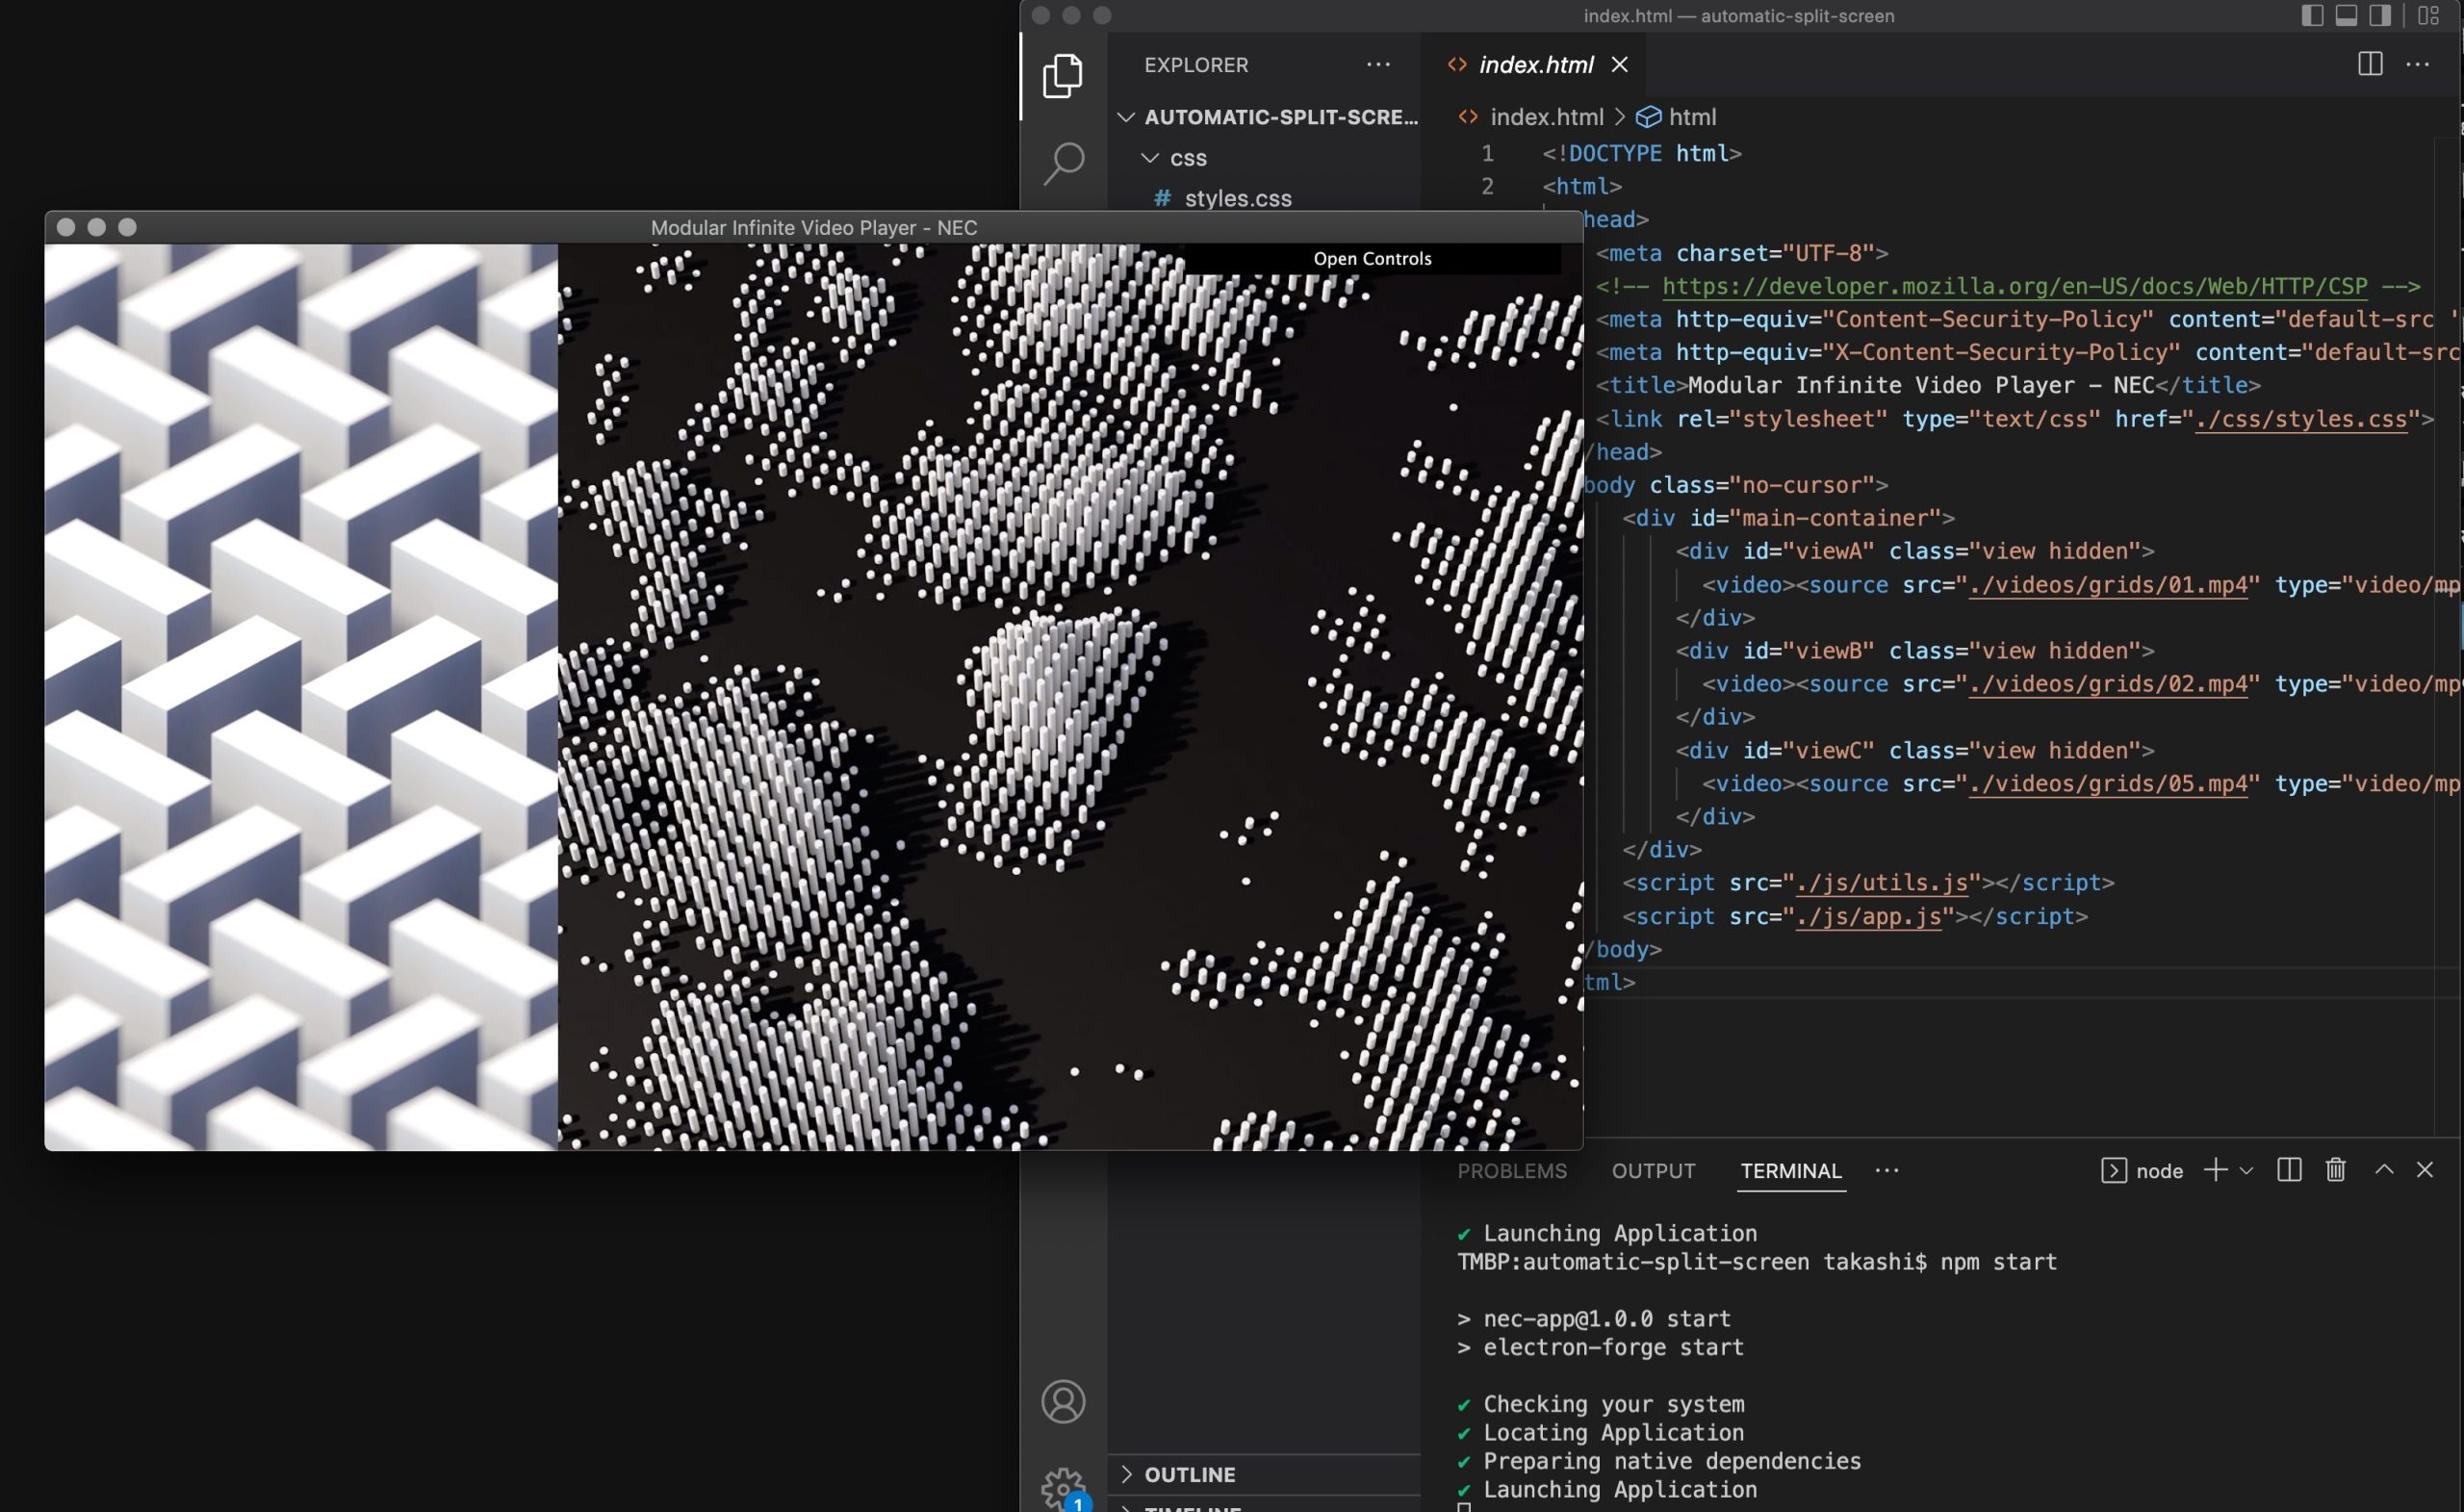2464x1512 pixels.
Task: Open the terminal launch profile dropdown arrow
Action: point(2246,1171)
